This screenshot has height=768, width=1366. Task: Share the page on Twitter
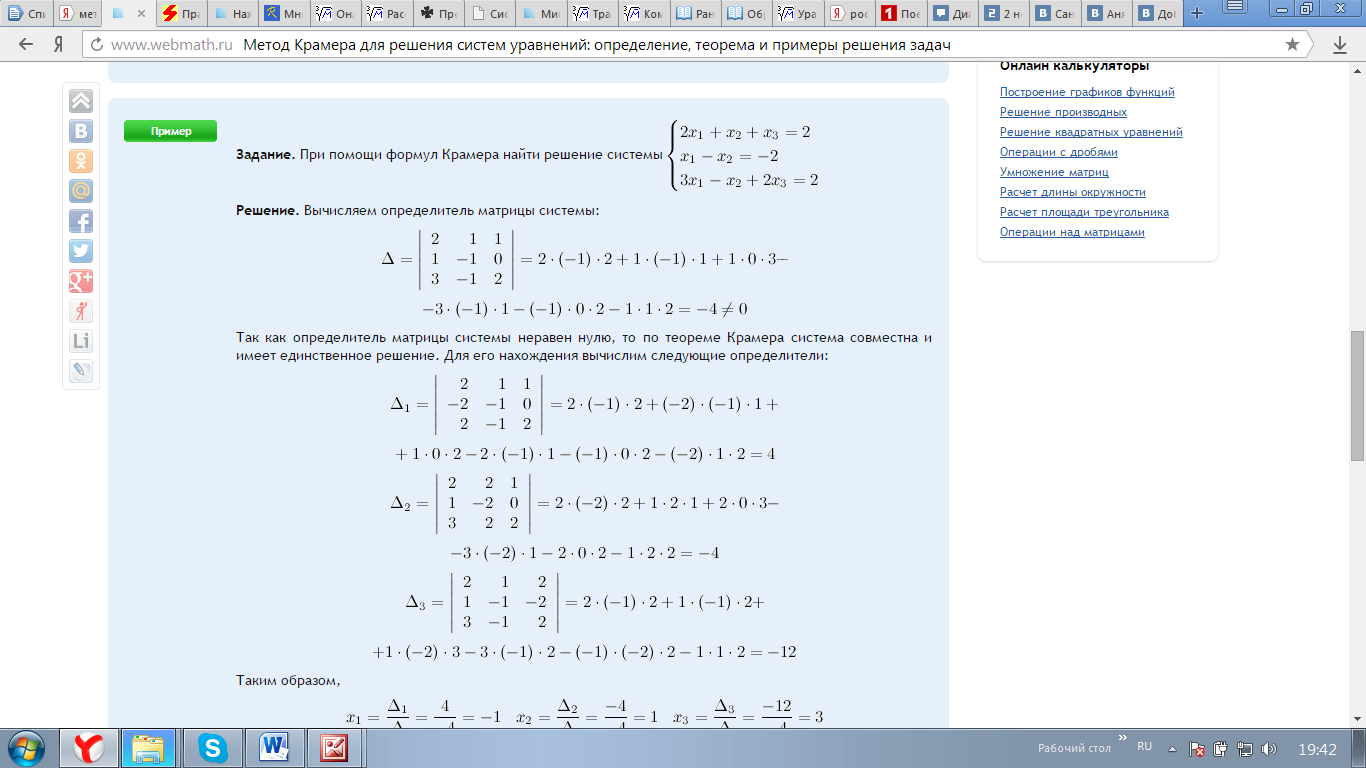(x=81, y=251)
